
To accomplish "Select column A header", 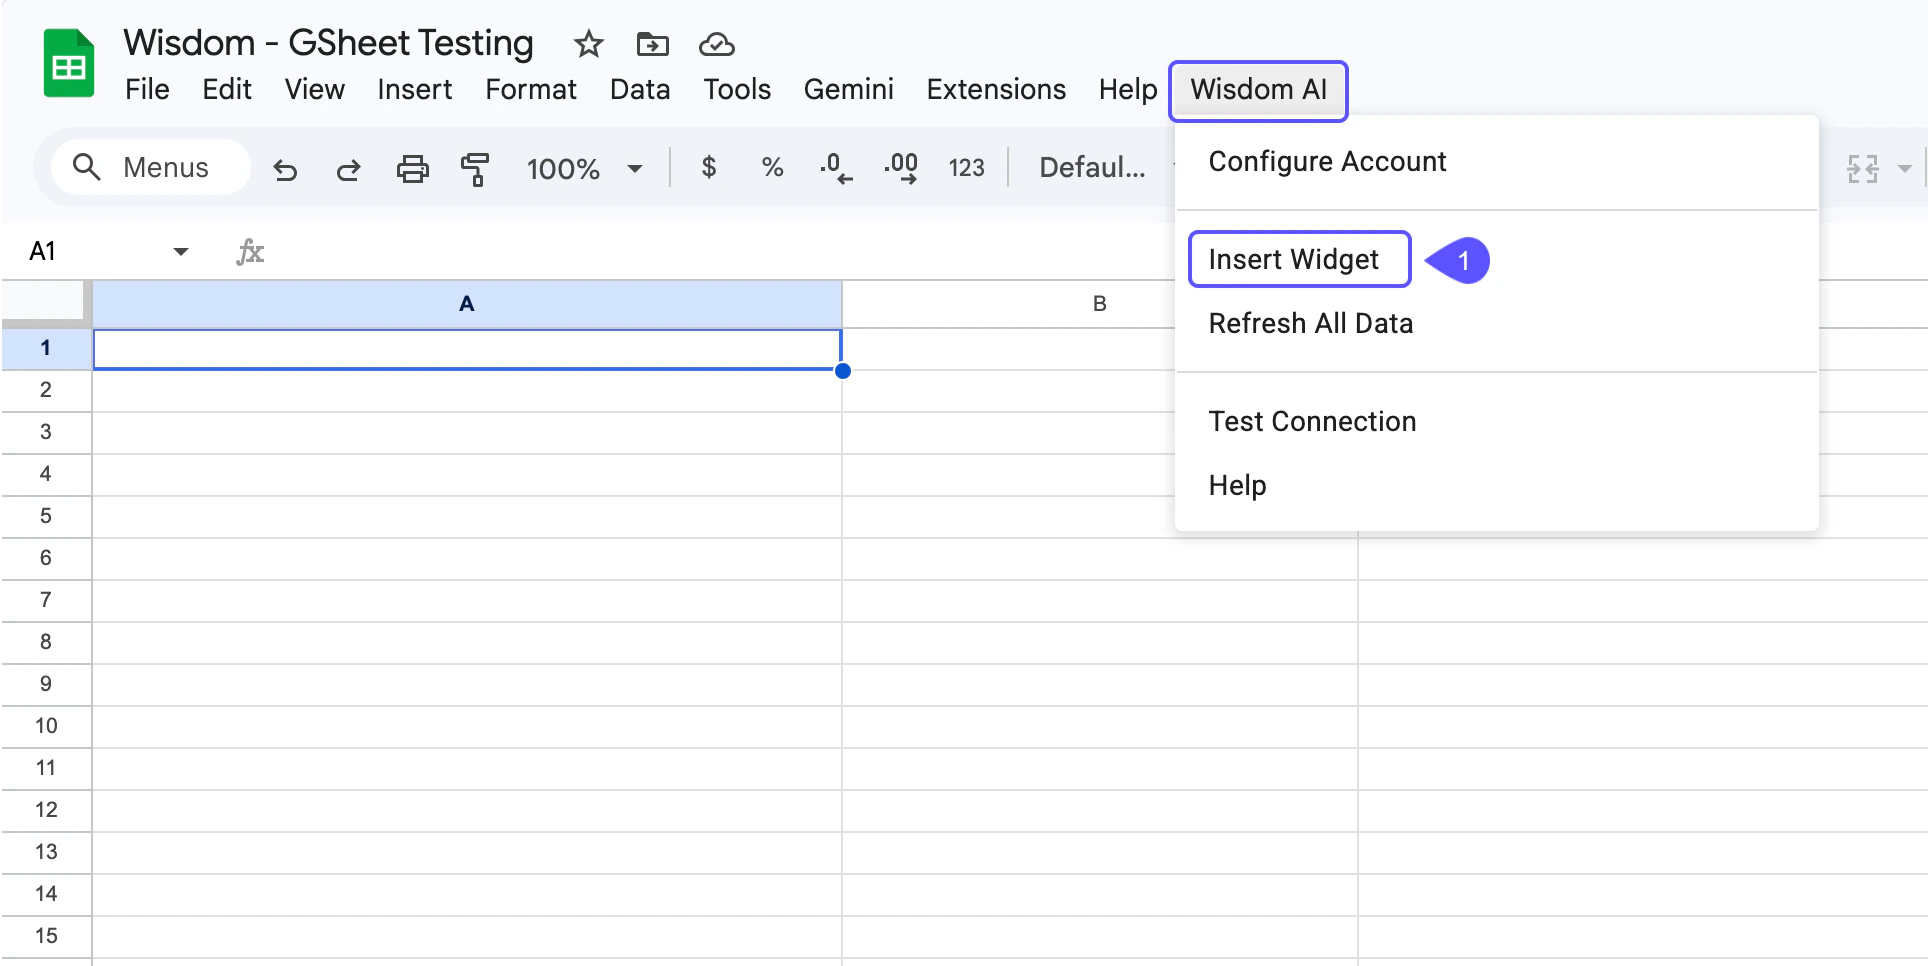I will click(467, 304).
